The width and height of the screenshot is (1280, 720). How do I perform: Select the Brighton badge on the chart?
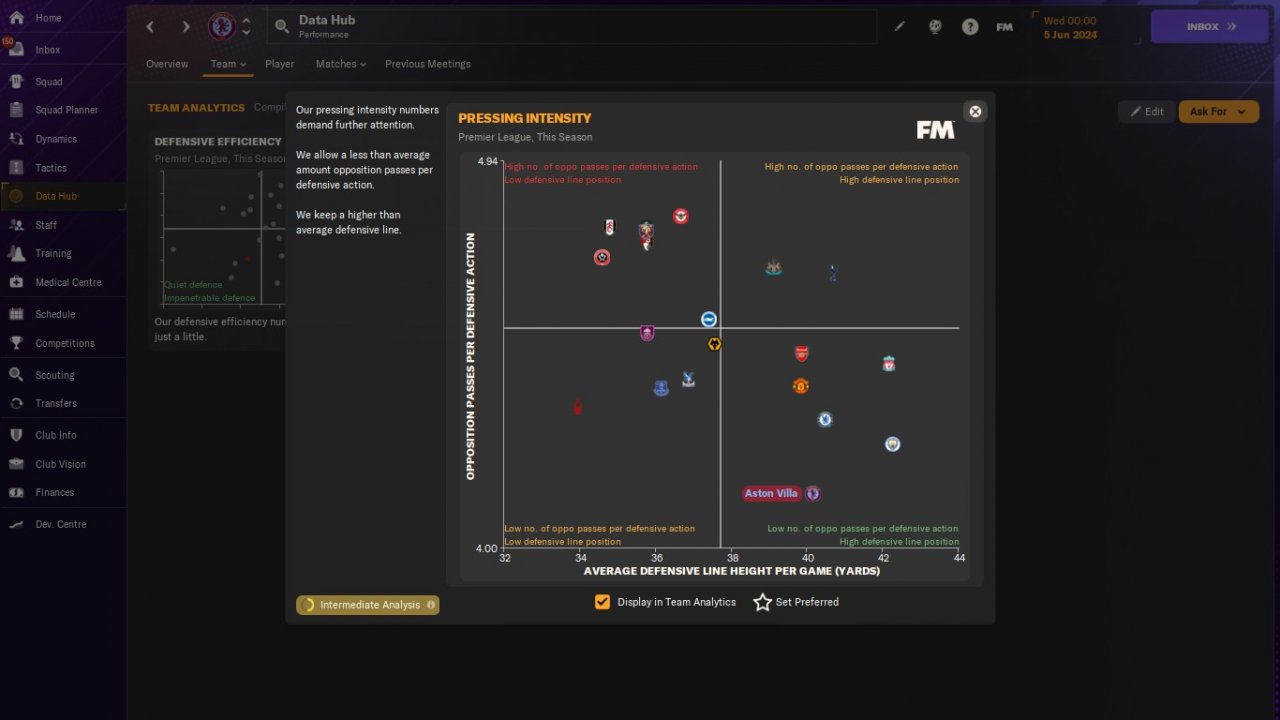(x=708, y=320)
